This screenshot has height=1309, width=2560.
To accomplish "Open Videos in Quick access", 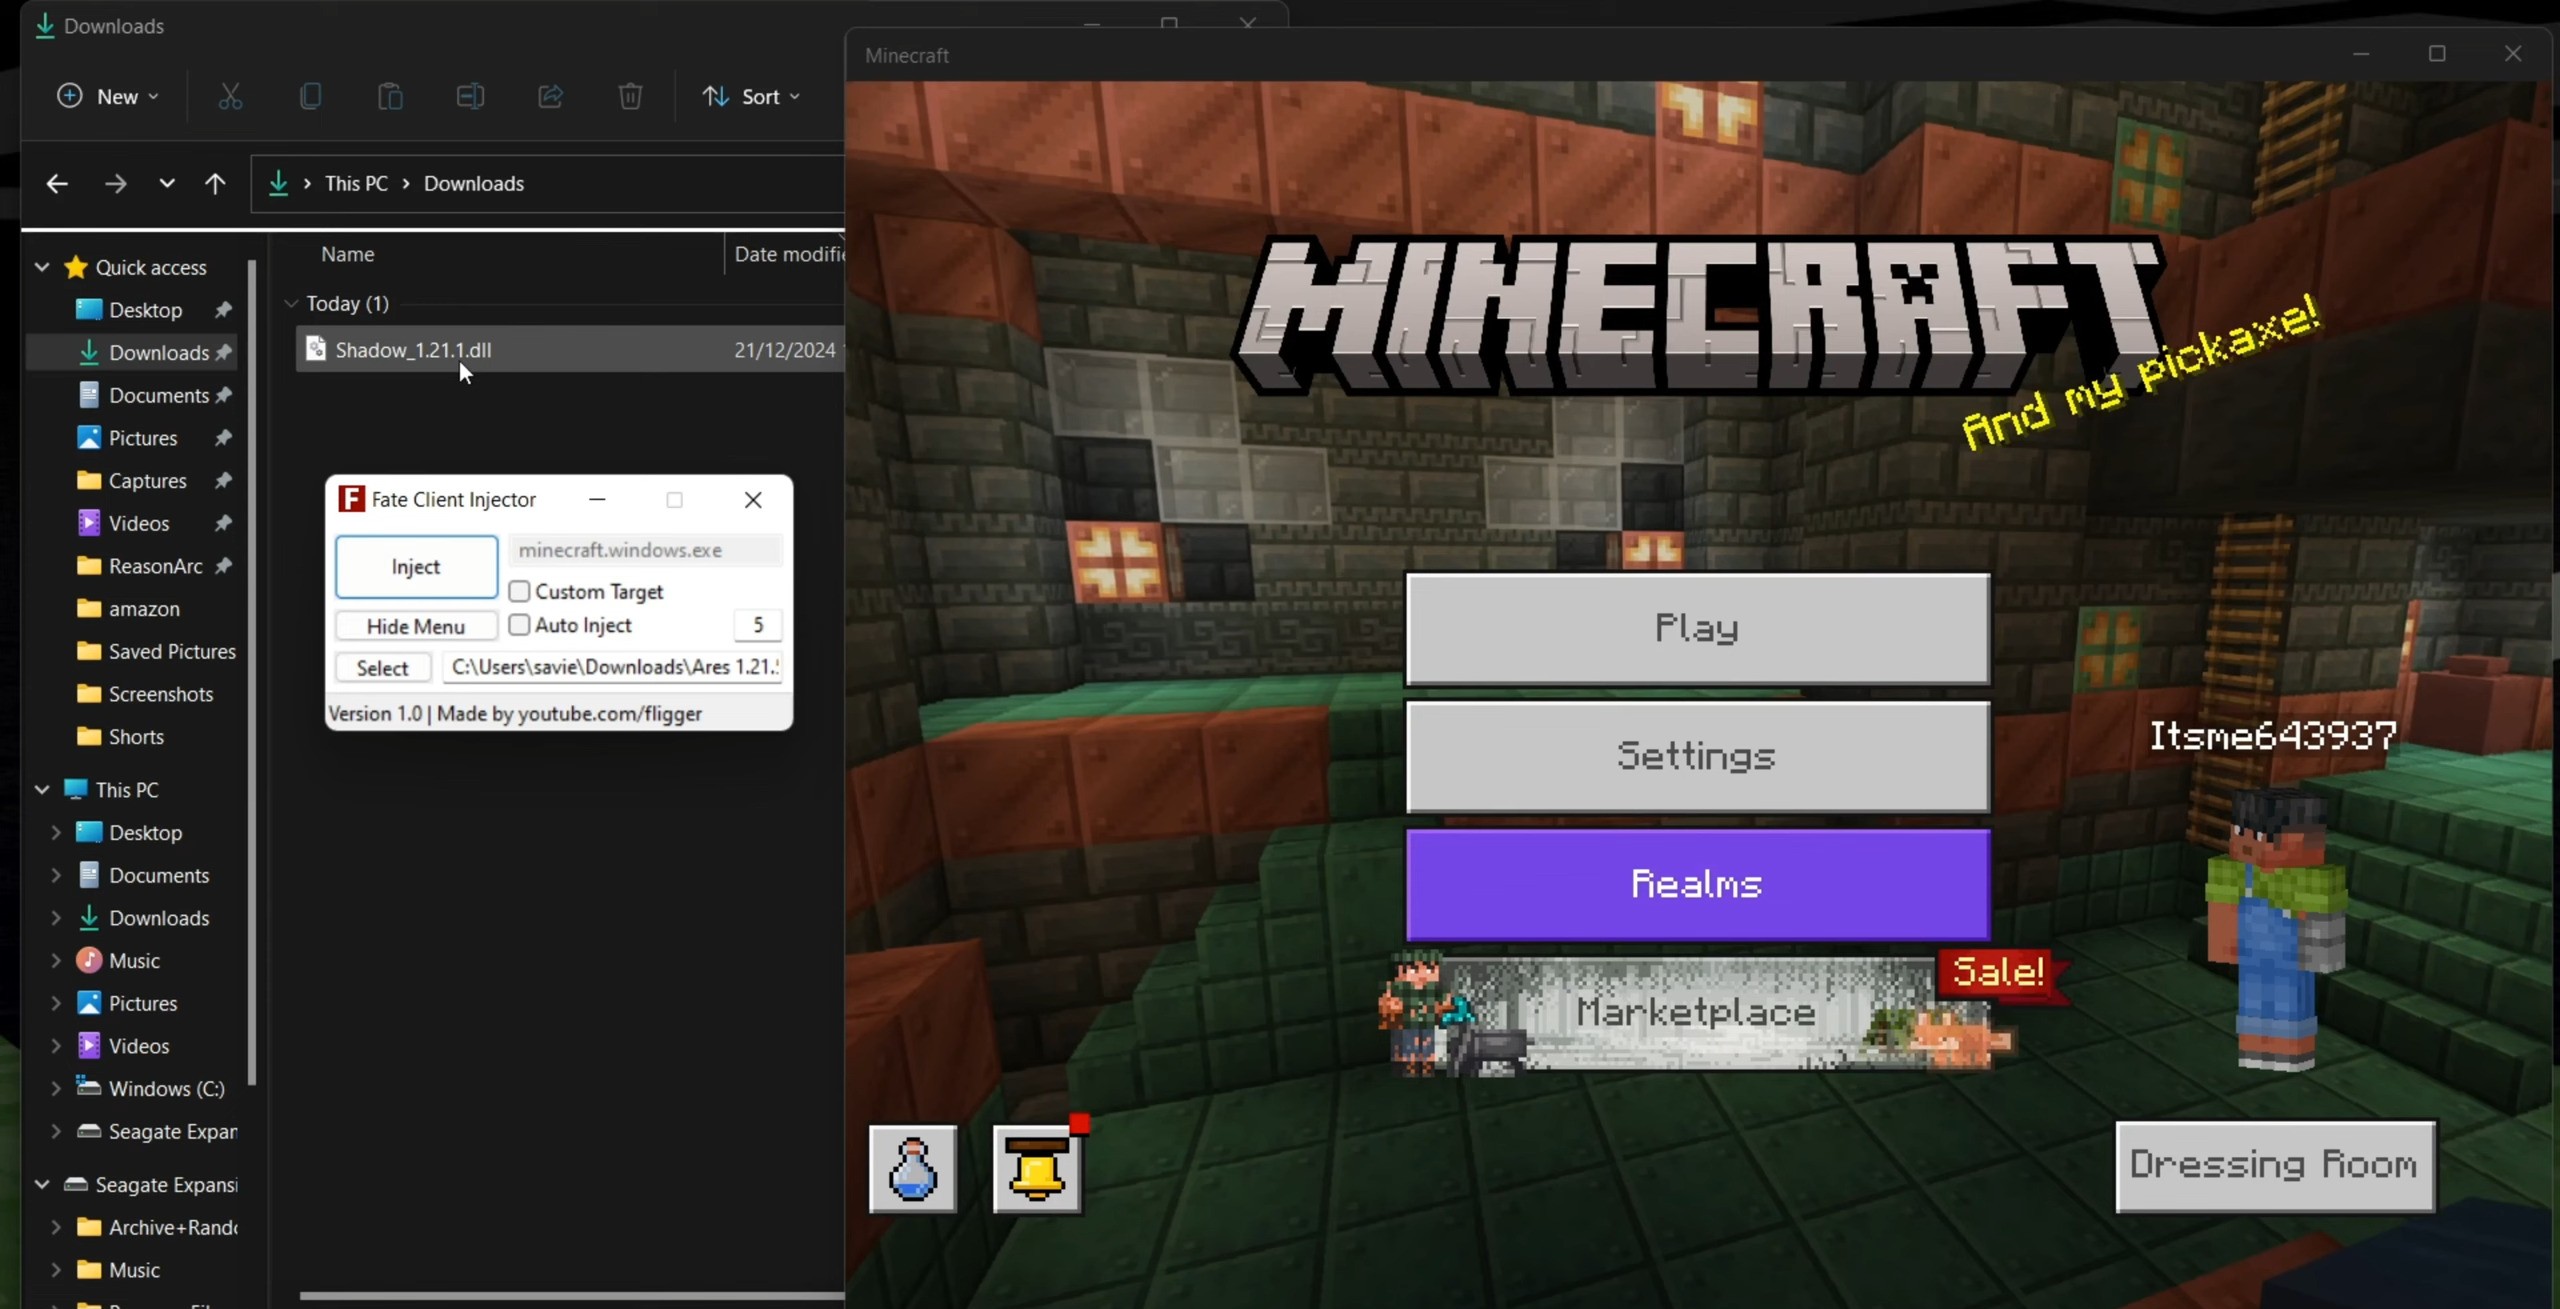I will coord(139,524).
